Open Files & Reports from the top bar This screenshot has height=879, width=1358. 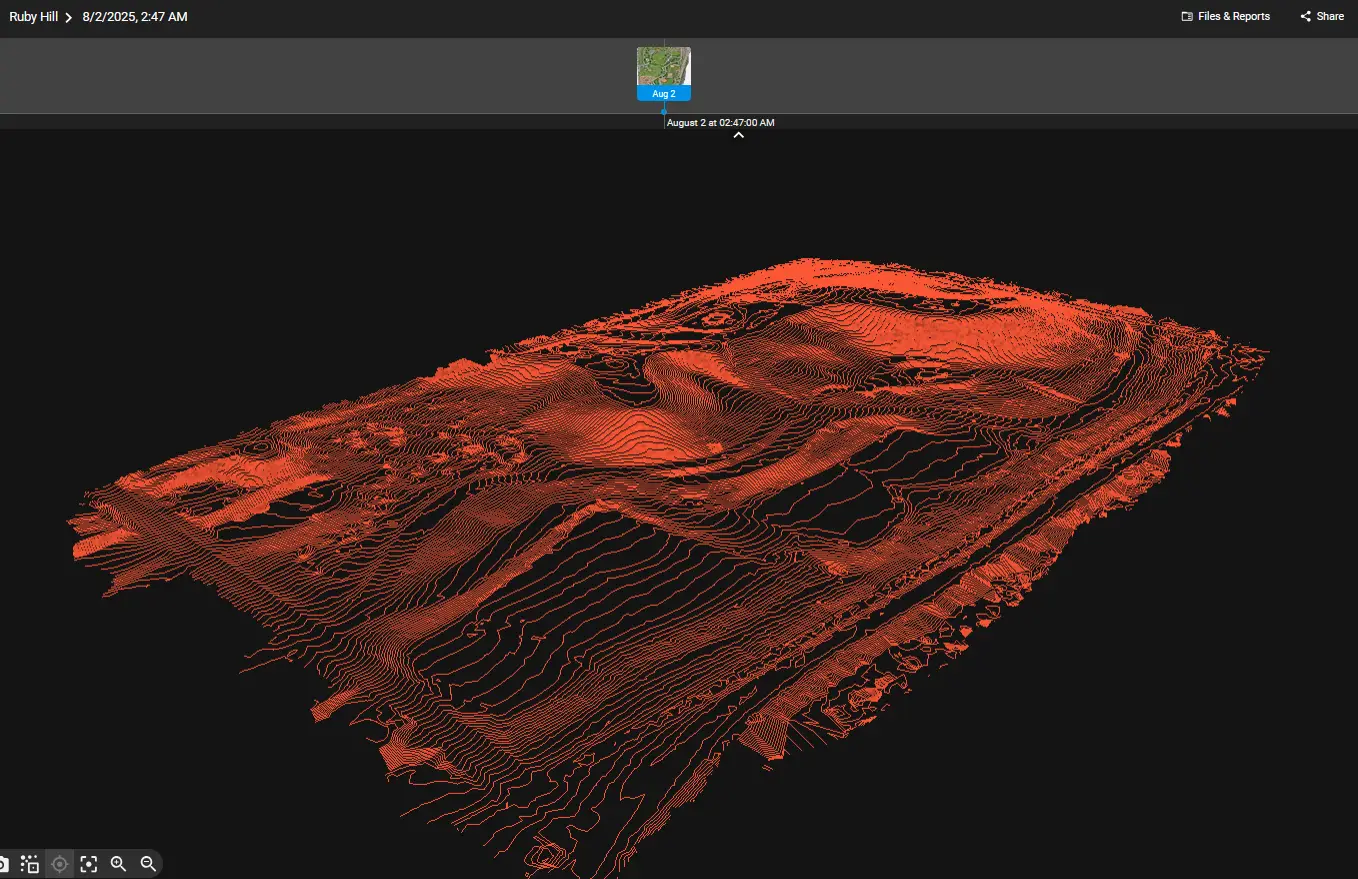coord(1225,16)
